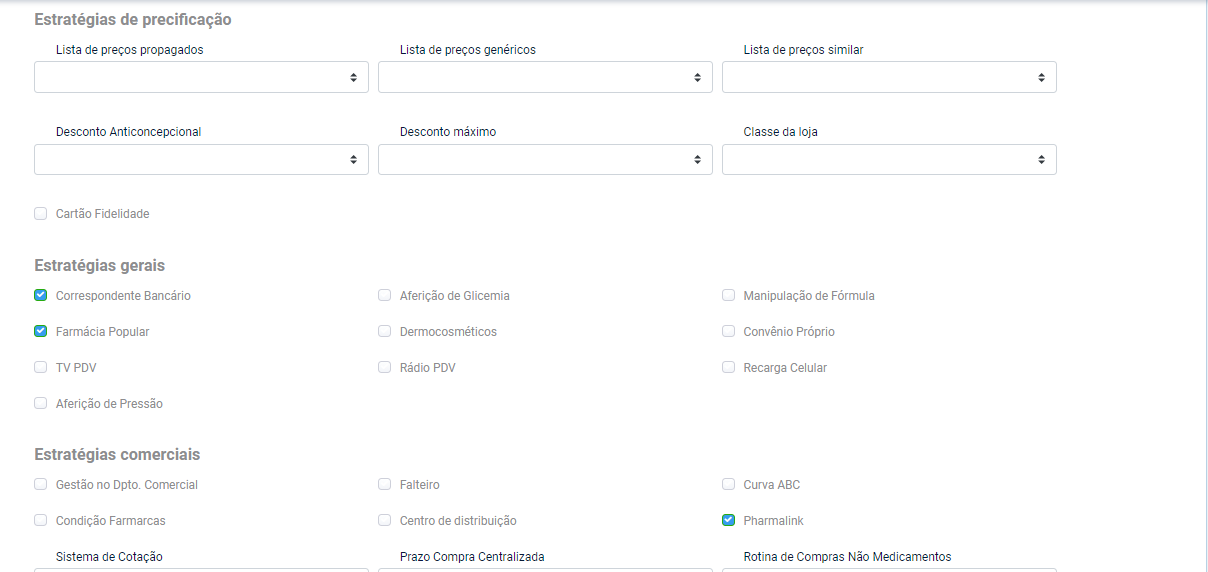Screen dimensions: 1208x572
Task: Uncheck Correspondente Bancário option
Action: (41, 295)
